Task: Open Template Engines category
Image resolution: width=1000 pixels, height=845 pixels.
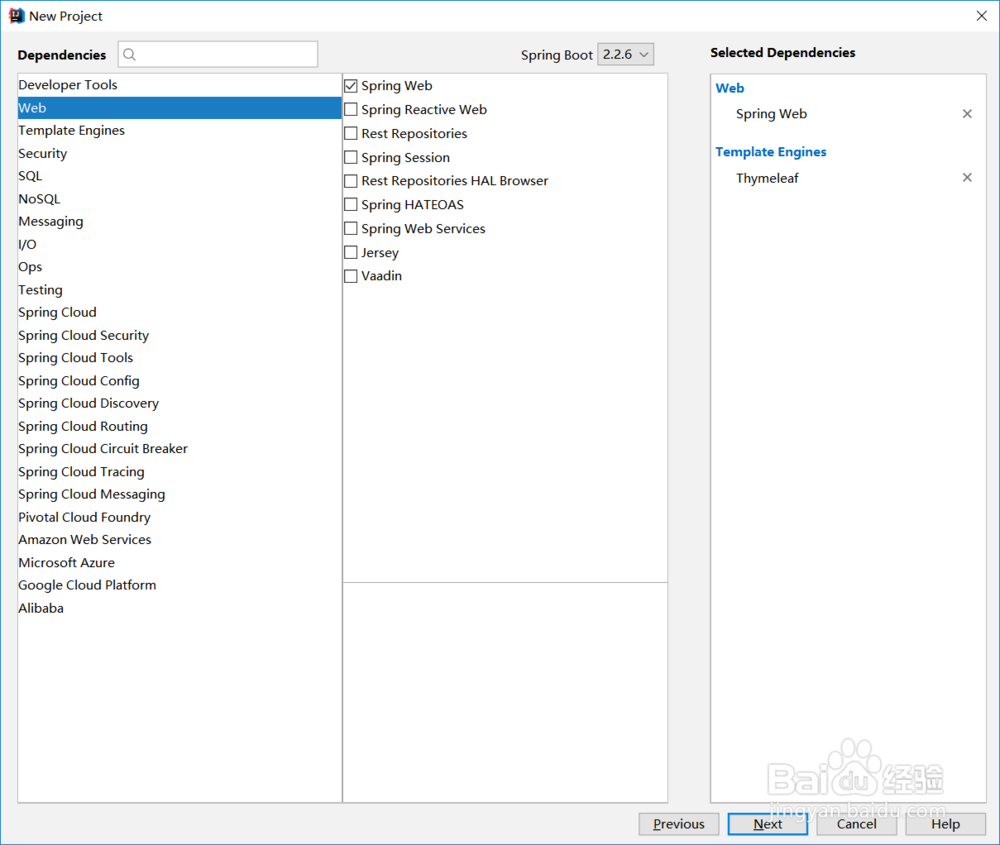Action: [x=180, y=131]
